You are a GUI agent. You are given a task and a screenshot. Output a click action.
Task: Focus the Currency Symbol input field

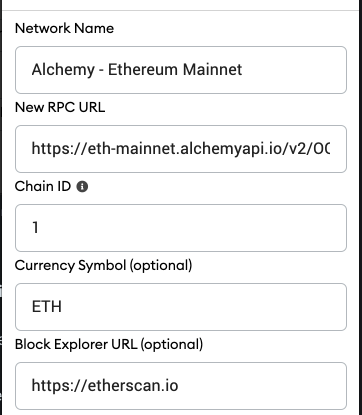tap(181, 307)
